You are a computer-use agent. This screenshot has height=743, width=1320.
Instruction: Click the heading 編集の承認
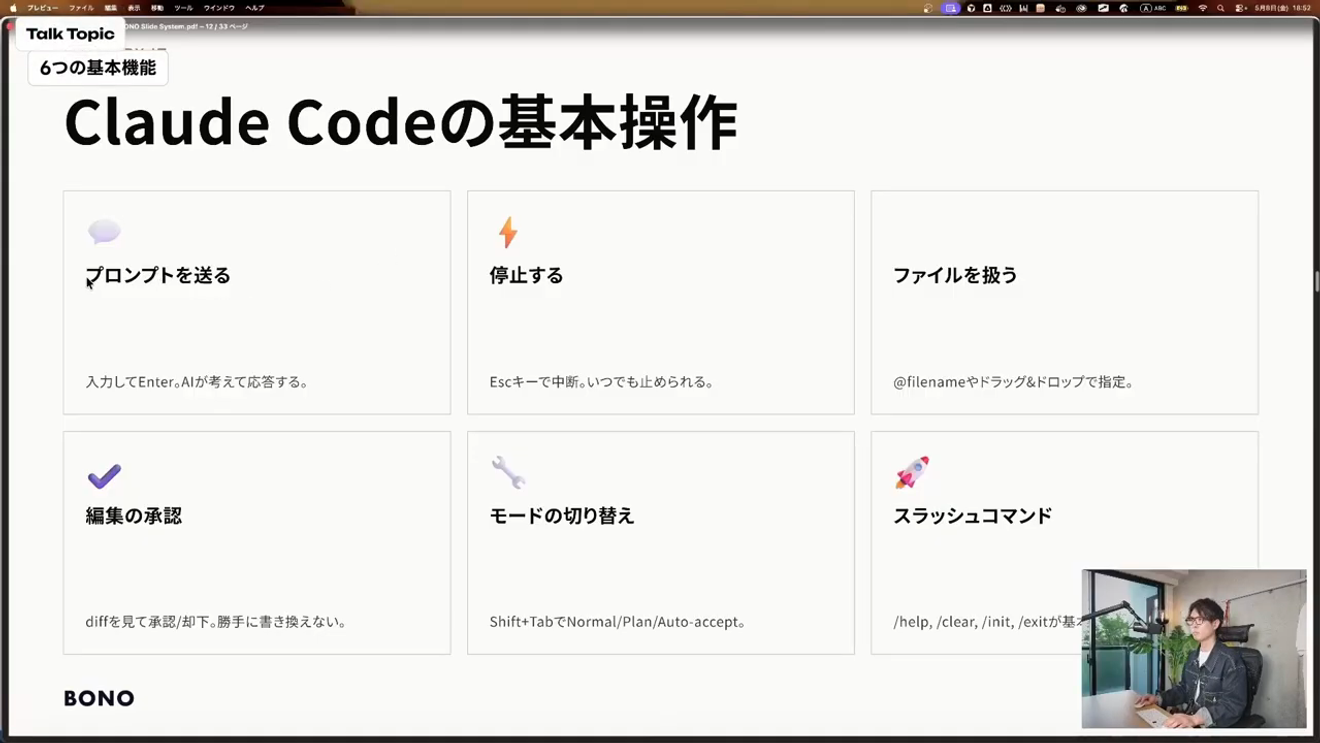[x=134, y=516]
